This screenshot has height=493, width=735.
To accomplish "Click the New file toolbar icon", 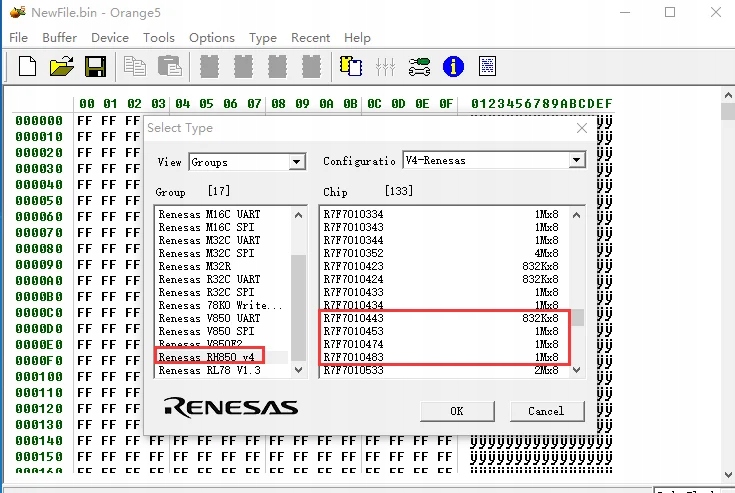I will [x=27, y=67].
